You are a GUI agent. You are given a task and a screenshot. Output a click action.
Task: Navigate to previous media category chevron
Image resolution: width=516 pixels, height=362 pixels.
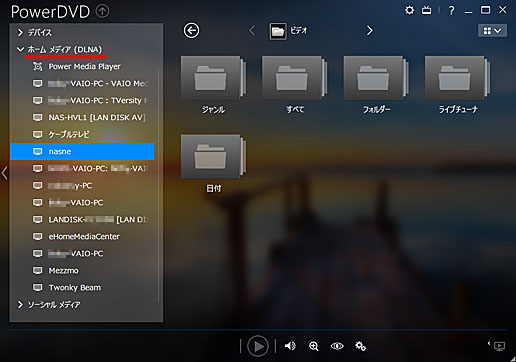tap(252, 31)
